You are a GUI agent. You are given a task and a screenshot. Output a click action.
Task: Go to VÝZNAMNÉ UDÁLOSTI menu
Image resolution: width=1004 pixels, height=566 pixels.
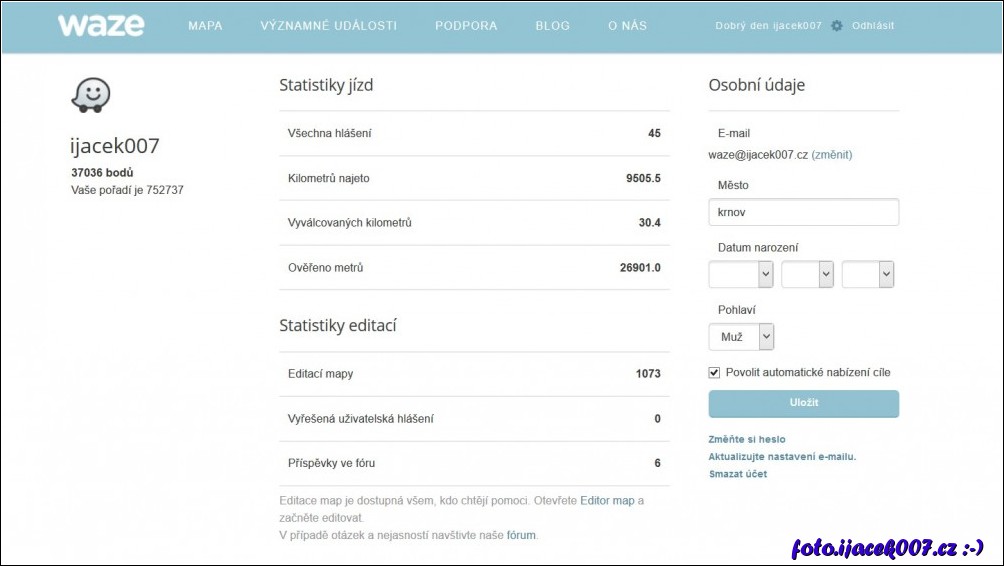pyautogui.click(x=328, y=26)
